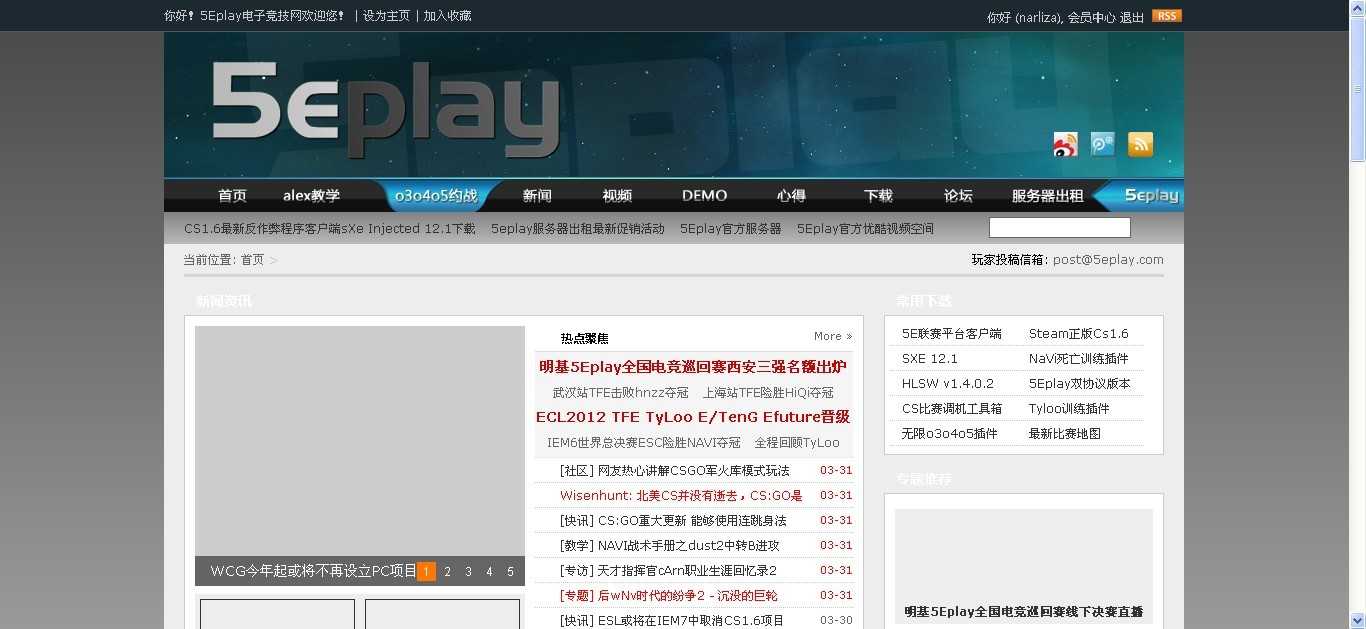
Task: Click the RSS badge in top bar
Action: 1166,16
